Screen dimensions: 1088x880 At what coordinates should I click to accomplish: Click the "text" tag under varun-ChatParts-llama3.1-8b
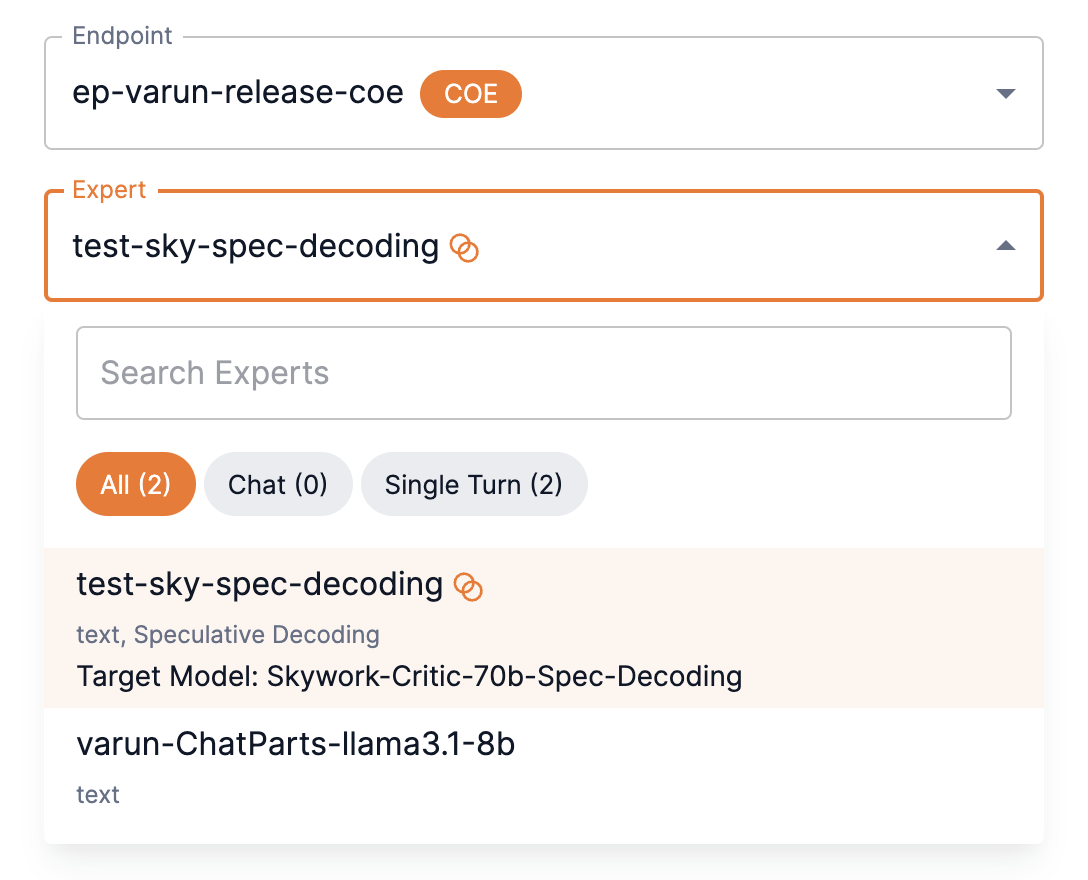(x=98, y=795)
